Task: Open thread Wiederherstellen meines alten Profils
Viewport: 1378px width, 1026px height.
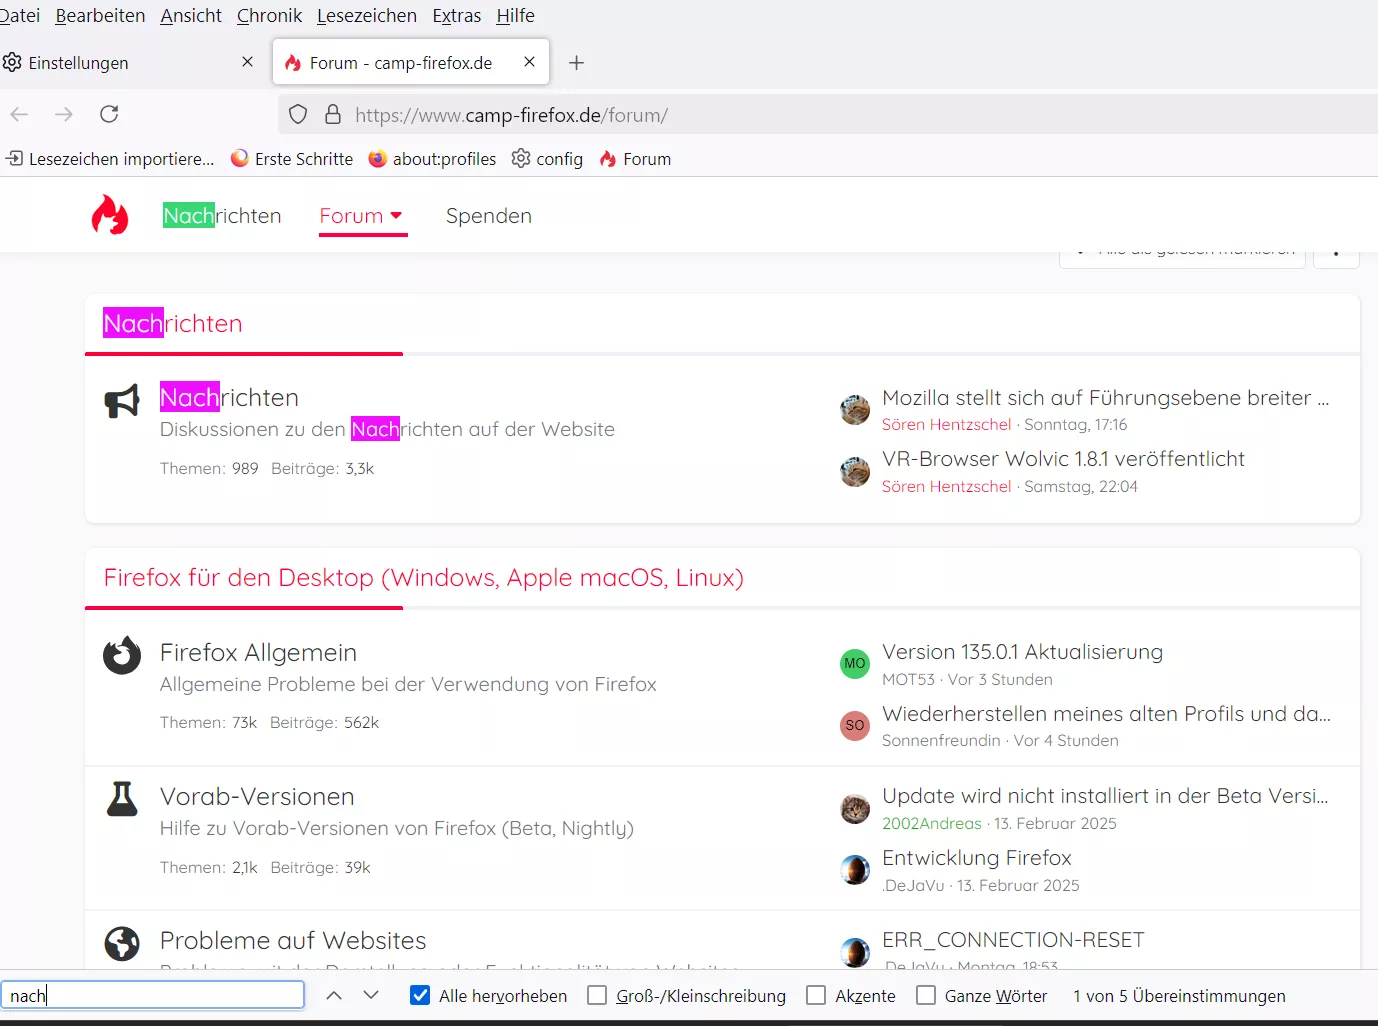Action: (1106, 714)
